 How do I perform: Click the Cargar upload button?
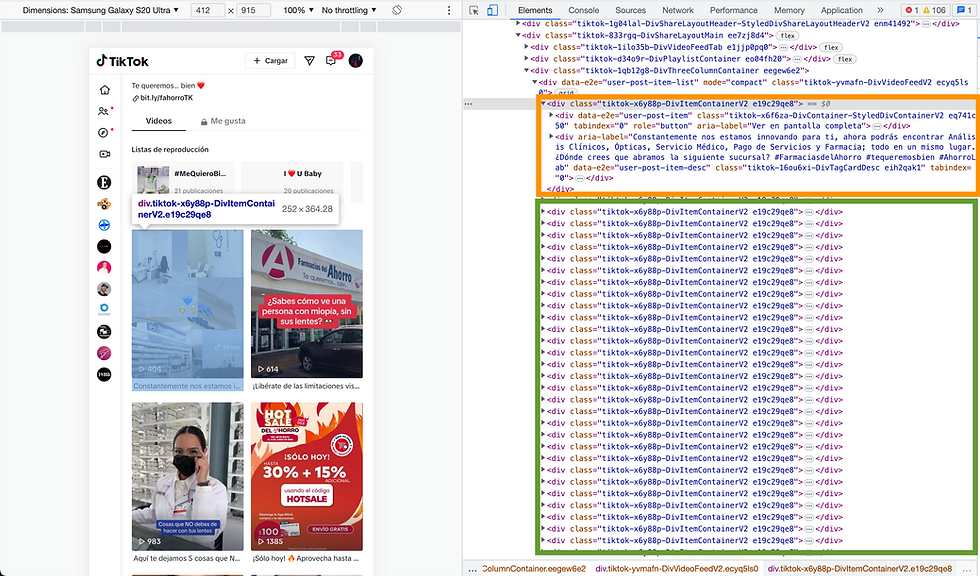point(271,61)
